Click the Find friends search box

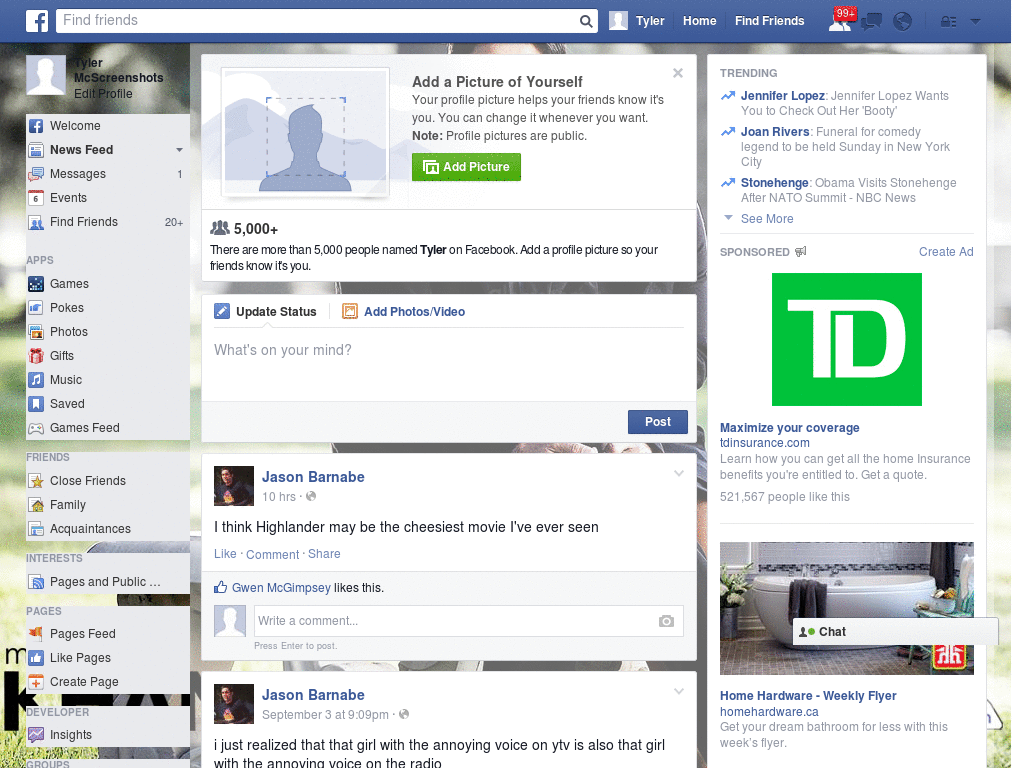[317, 21]
